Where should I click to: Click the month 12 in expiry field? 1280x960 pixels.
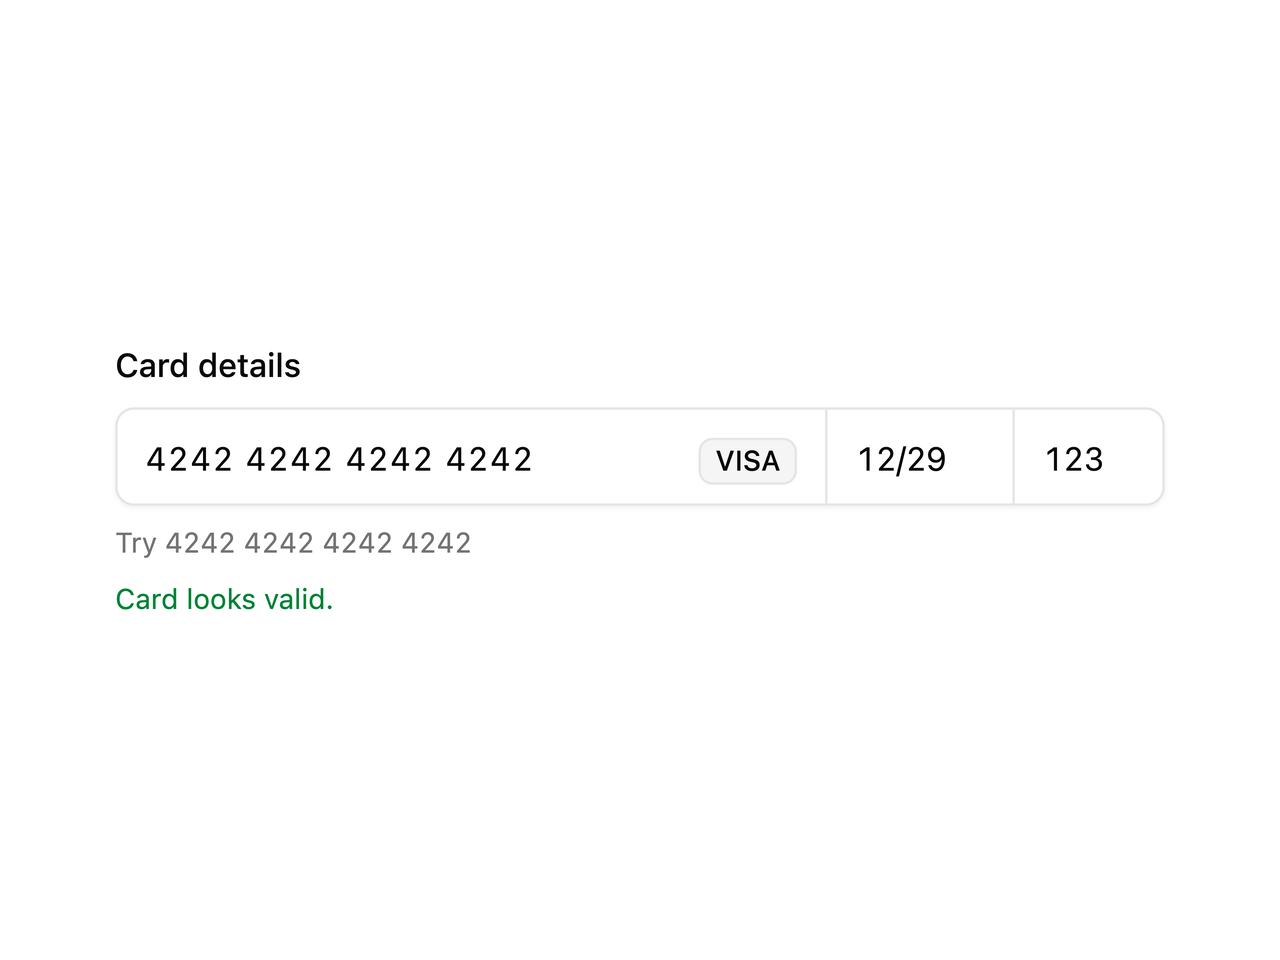(x=875, y=459)
